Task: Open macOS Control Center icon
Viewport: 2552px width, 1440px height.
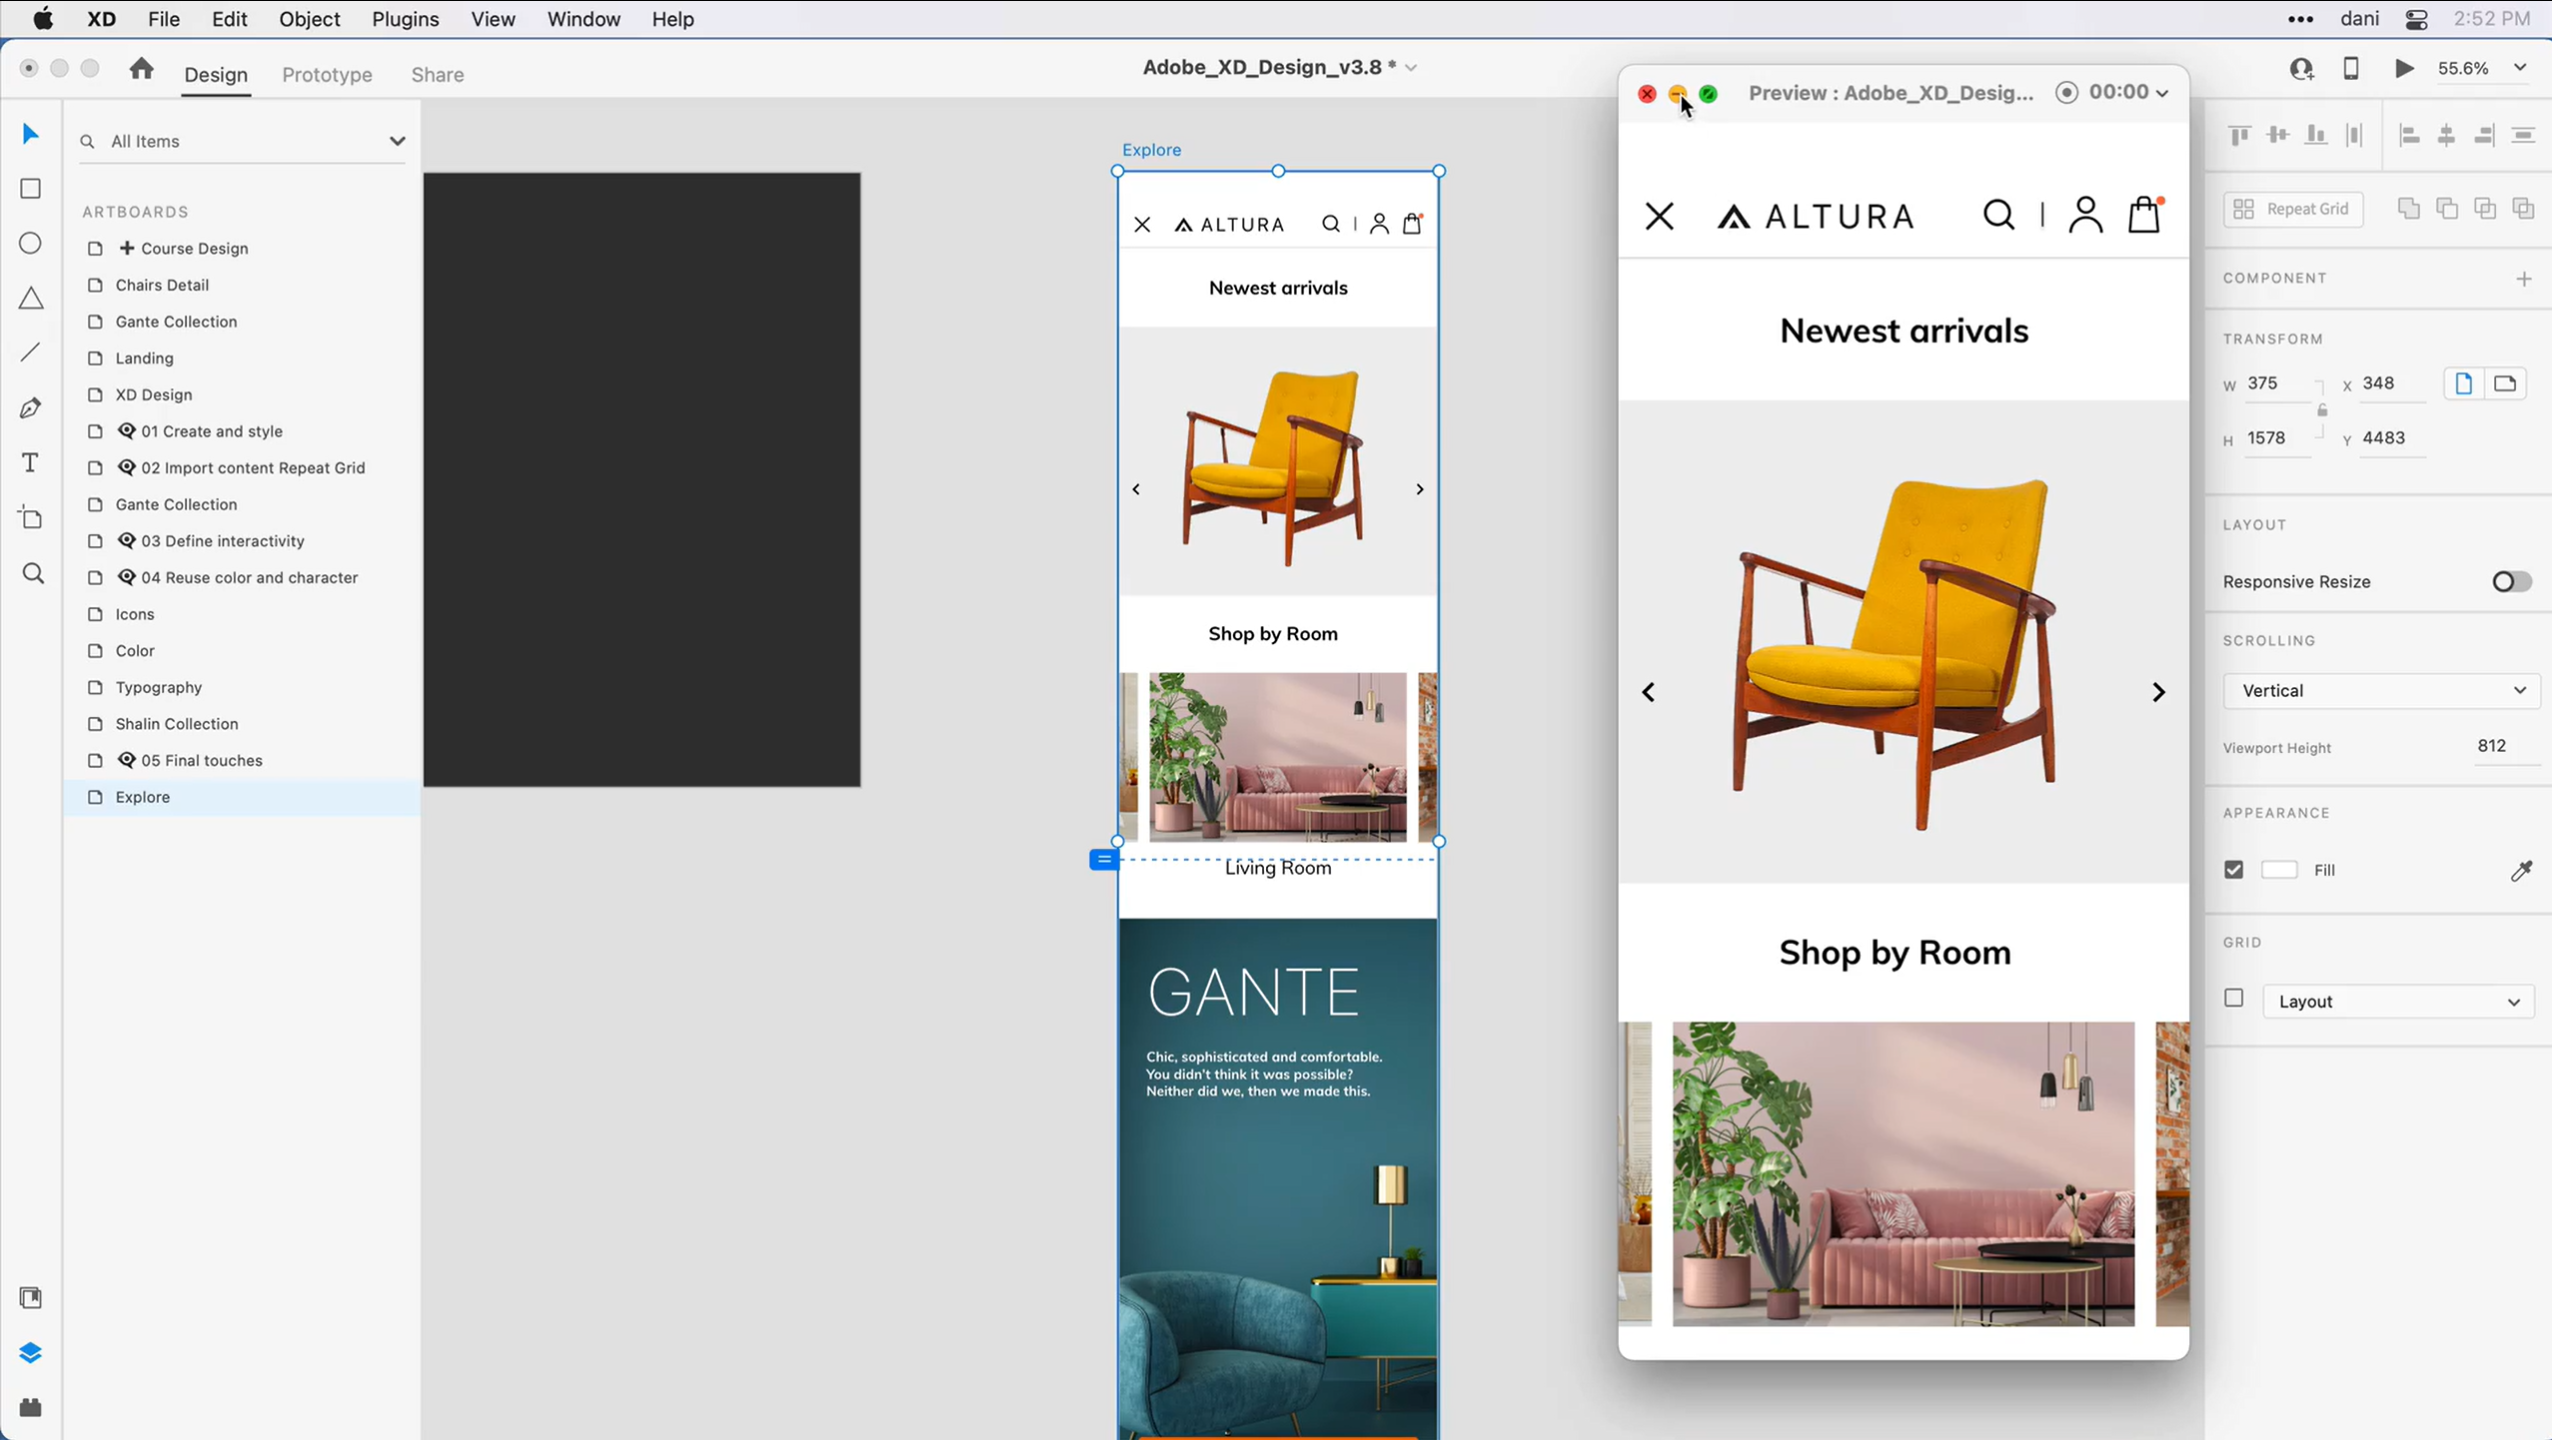Action: click(2416, 19)
